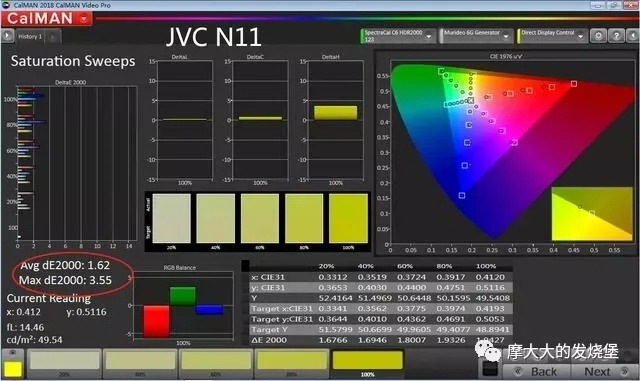This screenshot has height=381, width=640.
Task: Click the help question mark icon
Action: (x=616, y=36)
